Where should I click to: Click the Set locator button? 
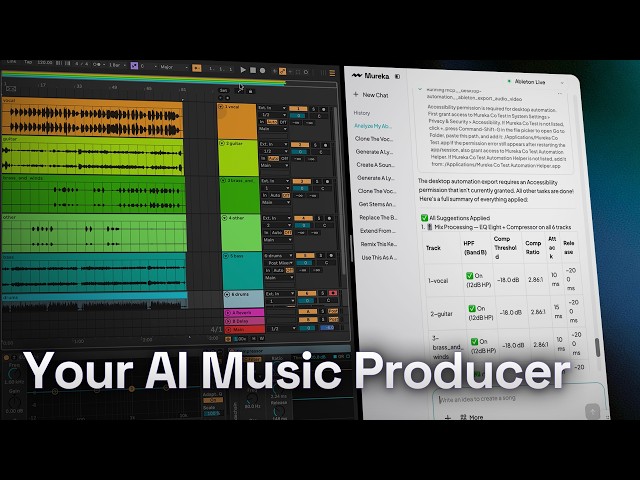(x=223, y=91)
